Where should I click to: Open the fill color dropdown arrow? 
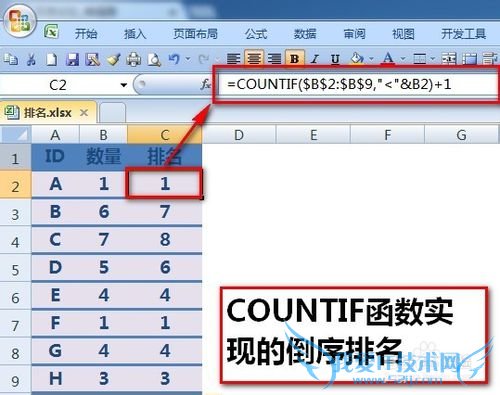click(371, 59)
